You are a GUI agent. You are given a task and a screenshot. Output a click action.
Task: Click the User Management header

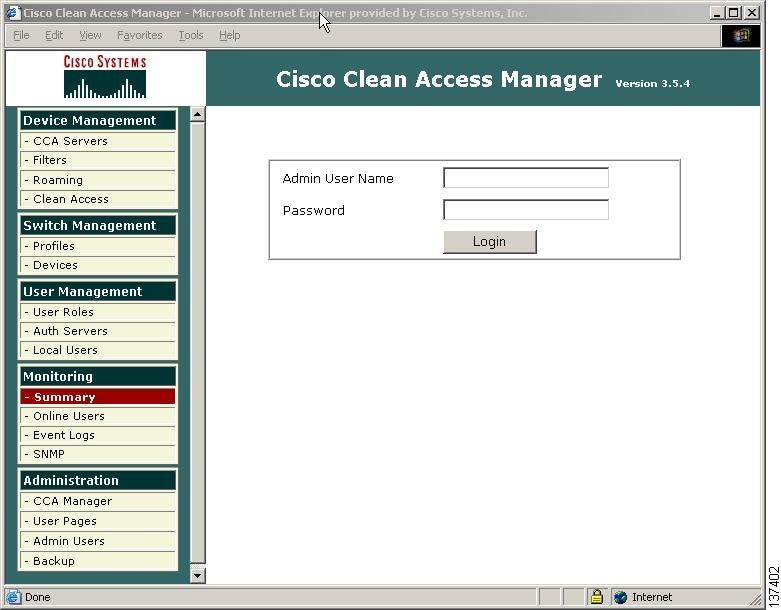tap(98, 291)
